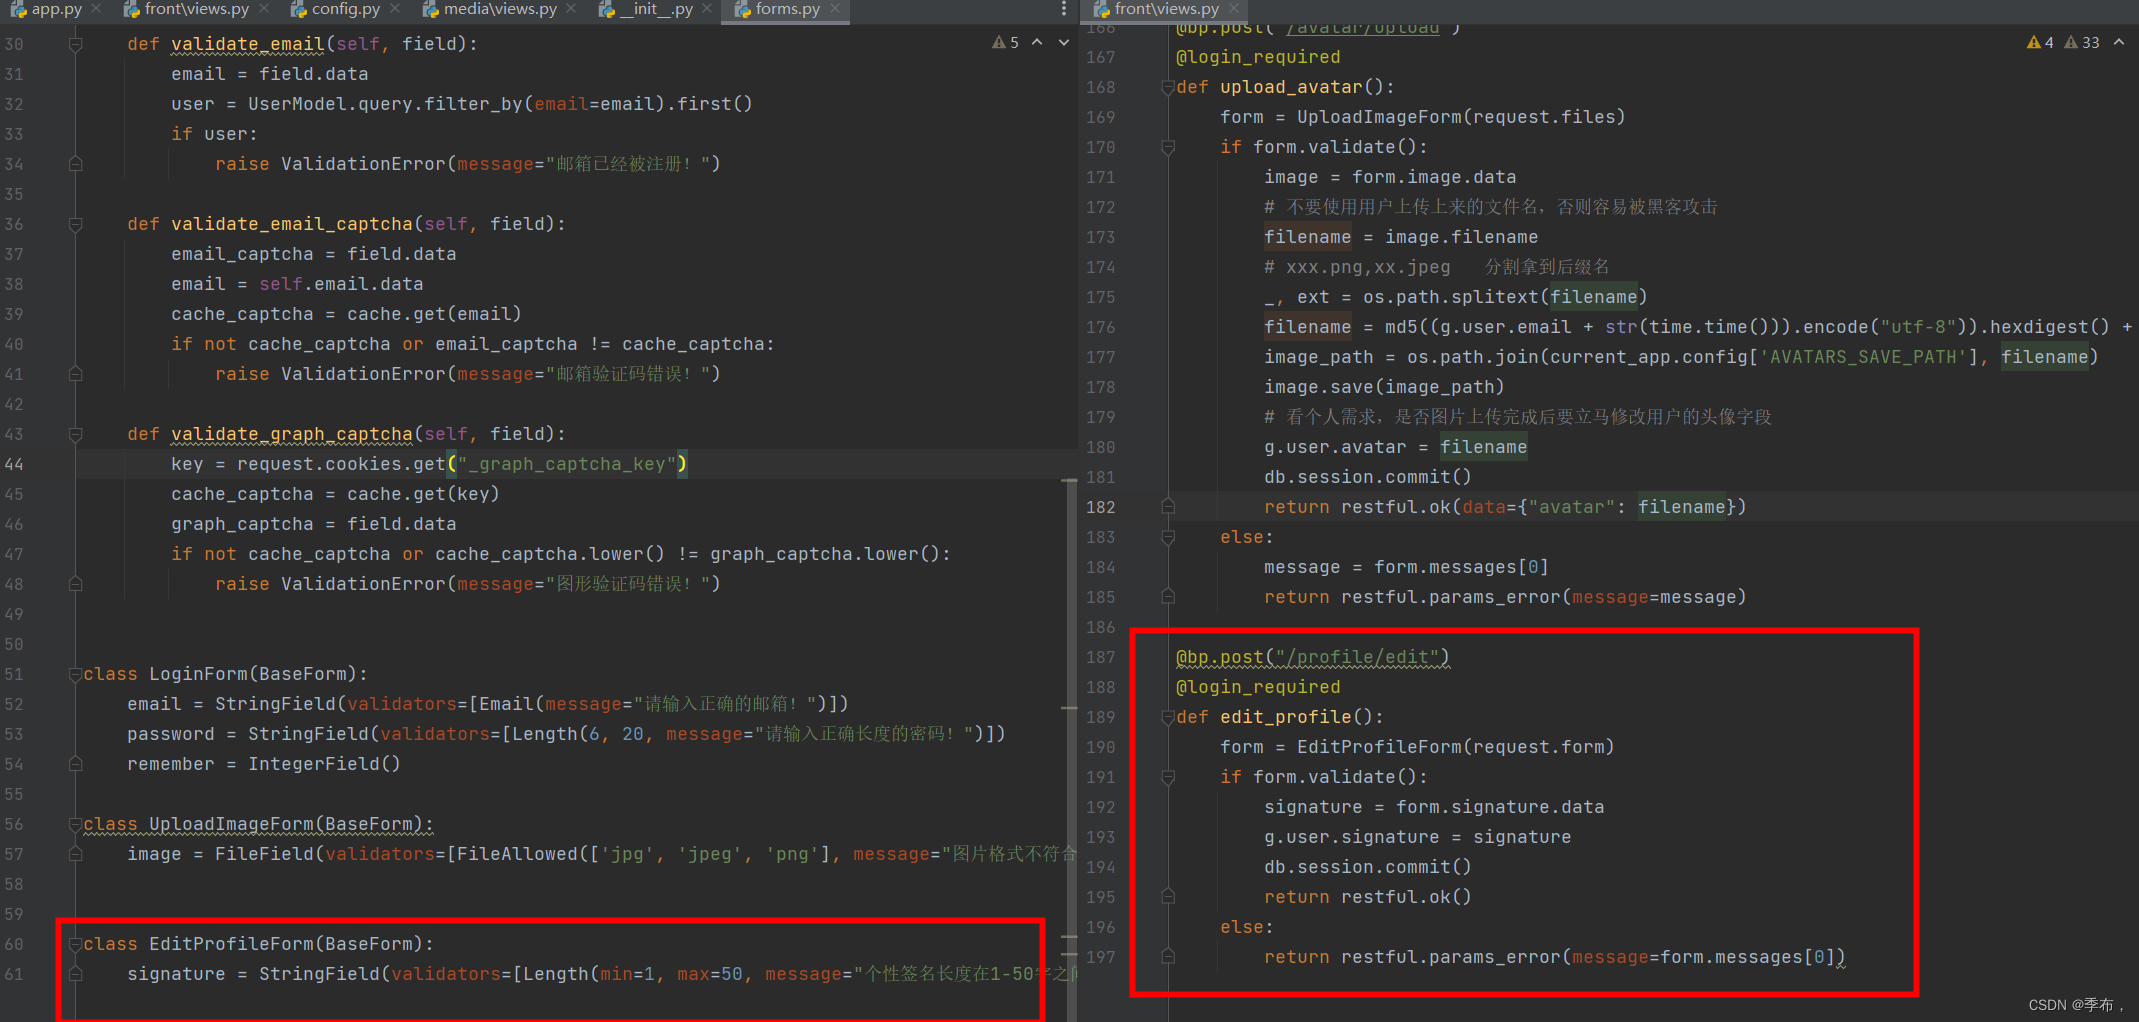Click "g.user.signature = signature" on line 193
2139x1022 pixels.
[x=1417, y=837]
